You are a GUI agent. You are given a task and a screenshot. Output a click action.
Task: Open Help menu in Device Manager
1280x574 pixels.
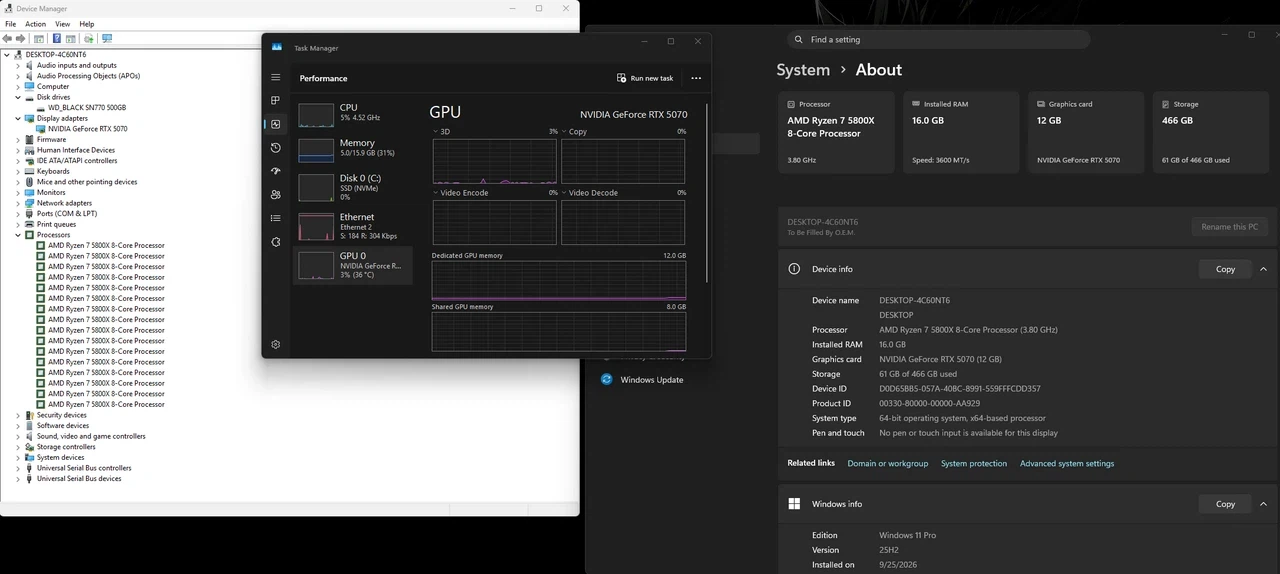(x=86, y=24)
